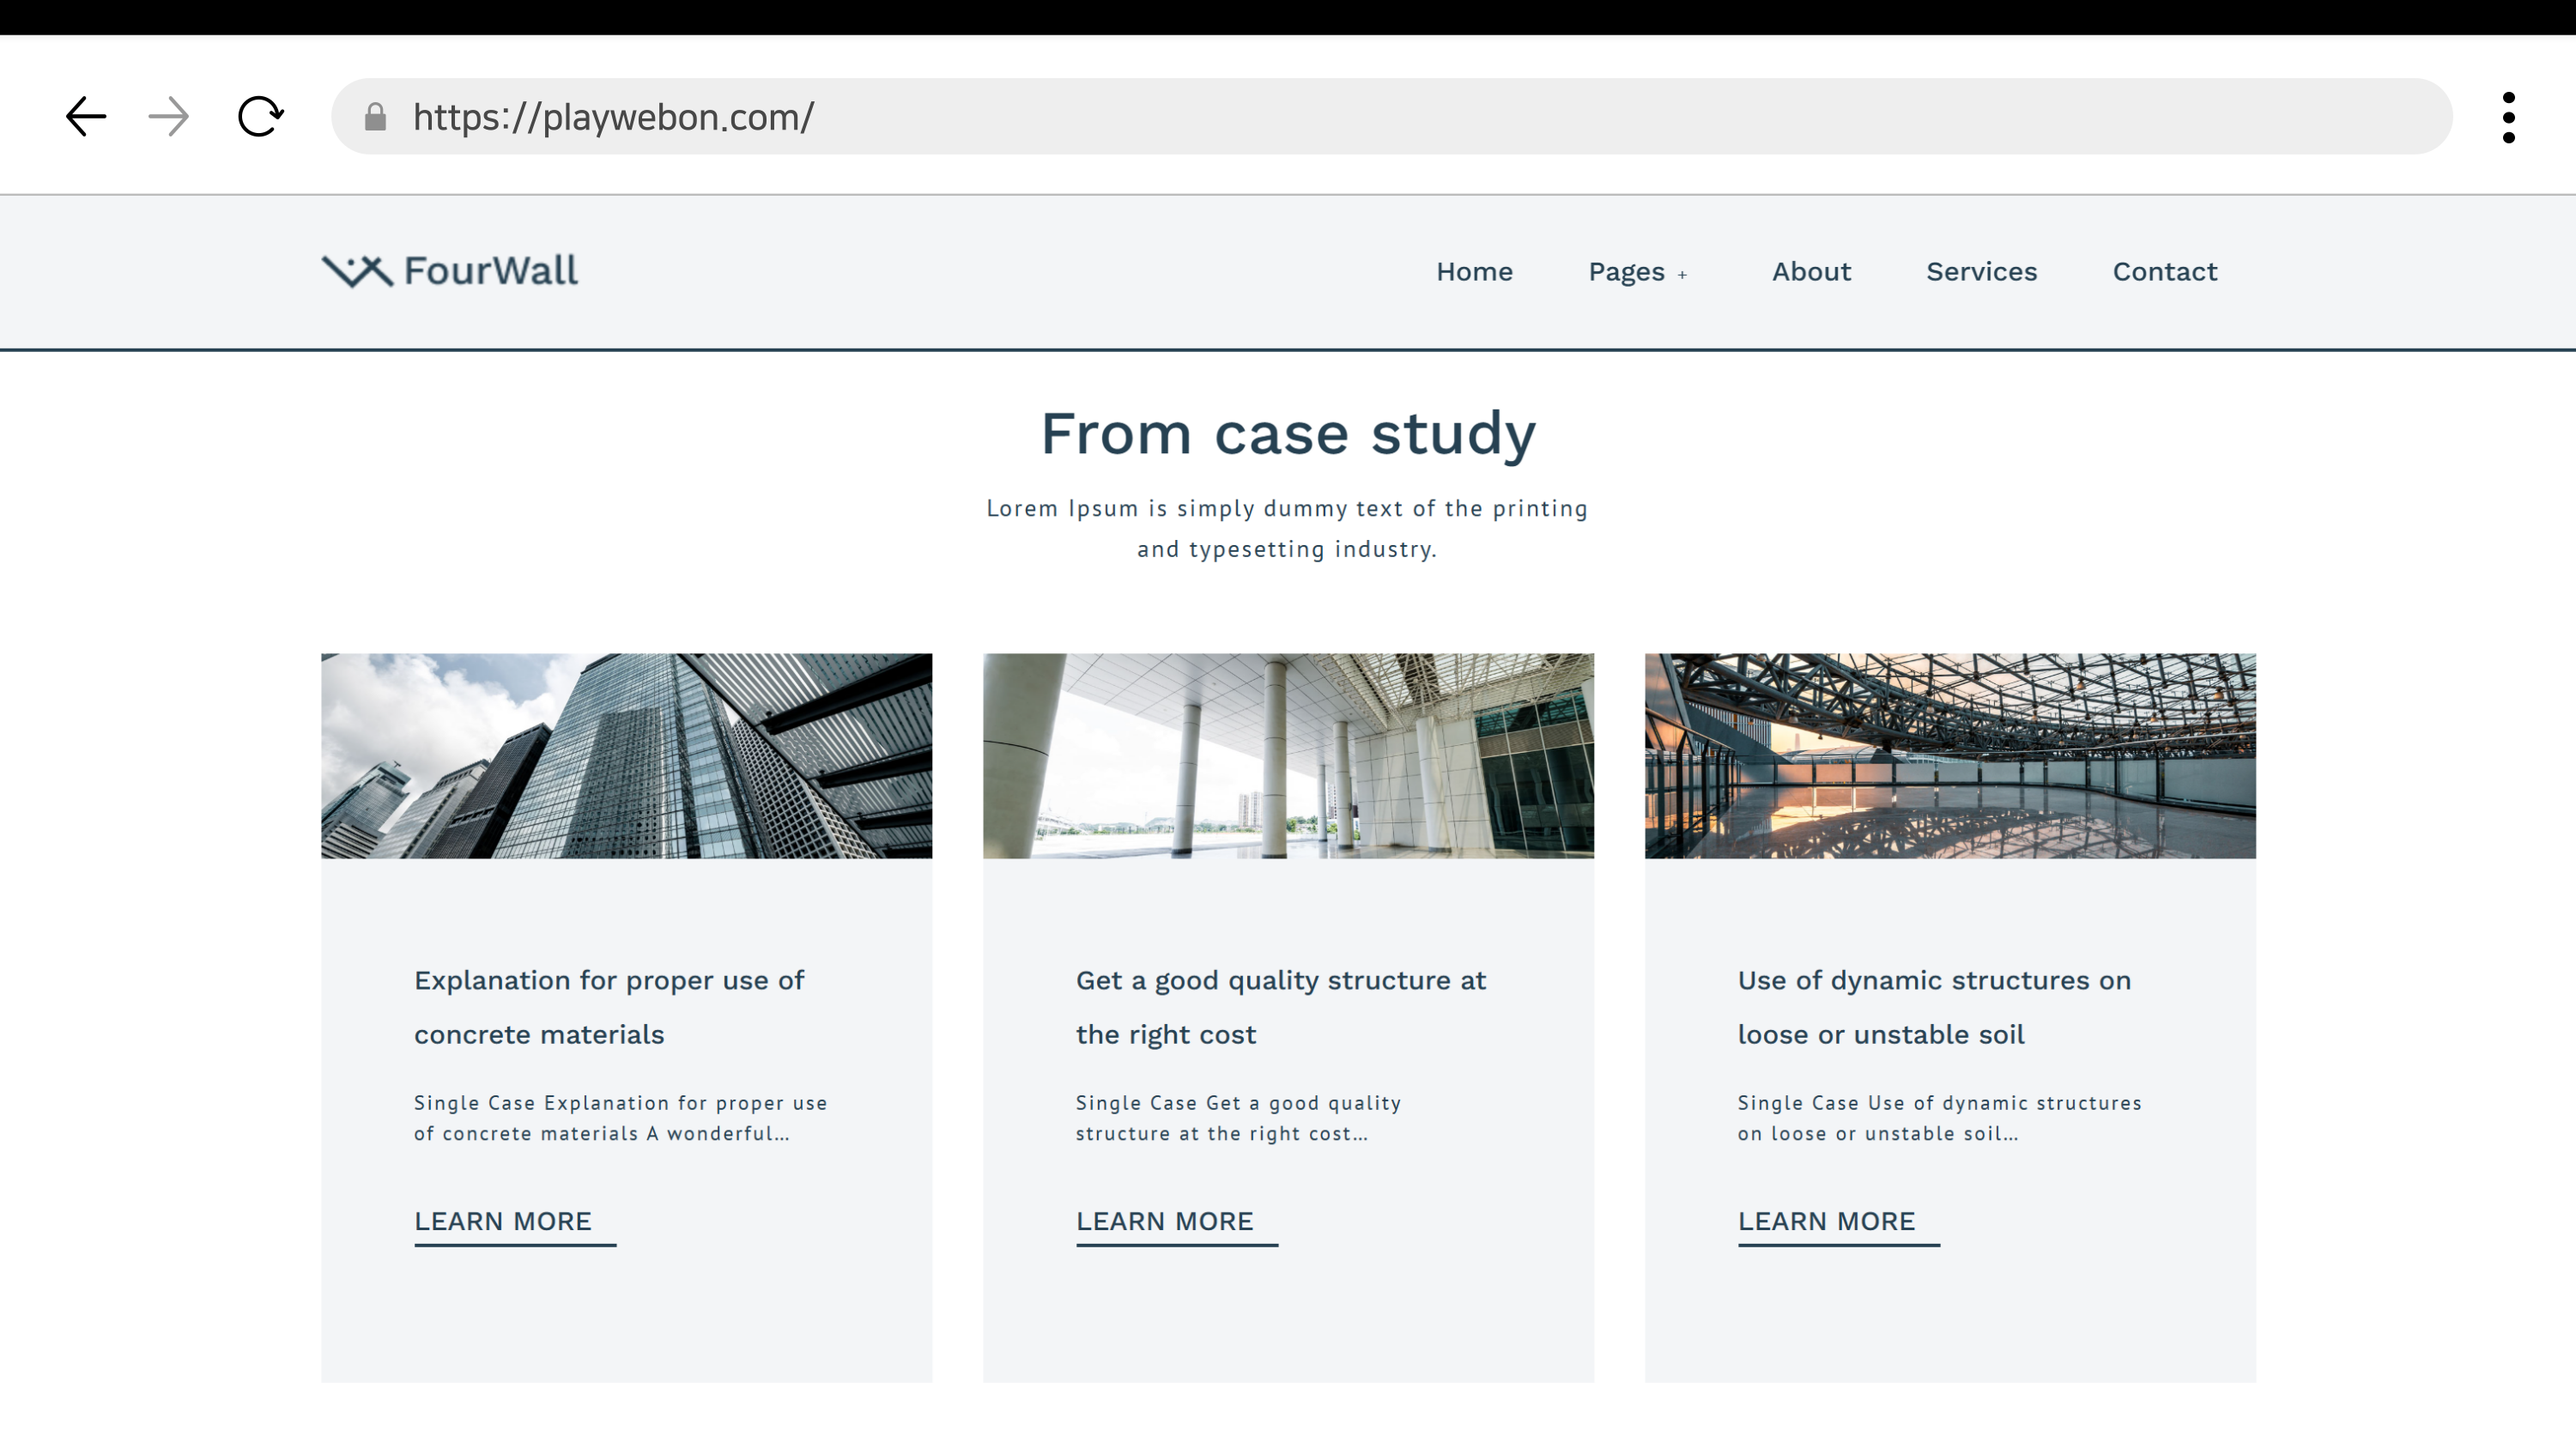Click the URL address bar
The width and height of the screenshot is (2576, 1449).
point(1400,117)
